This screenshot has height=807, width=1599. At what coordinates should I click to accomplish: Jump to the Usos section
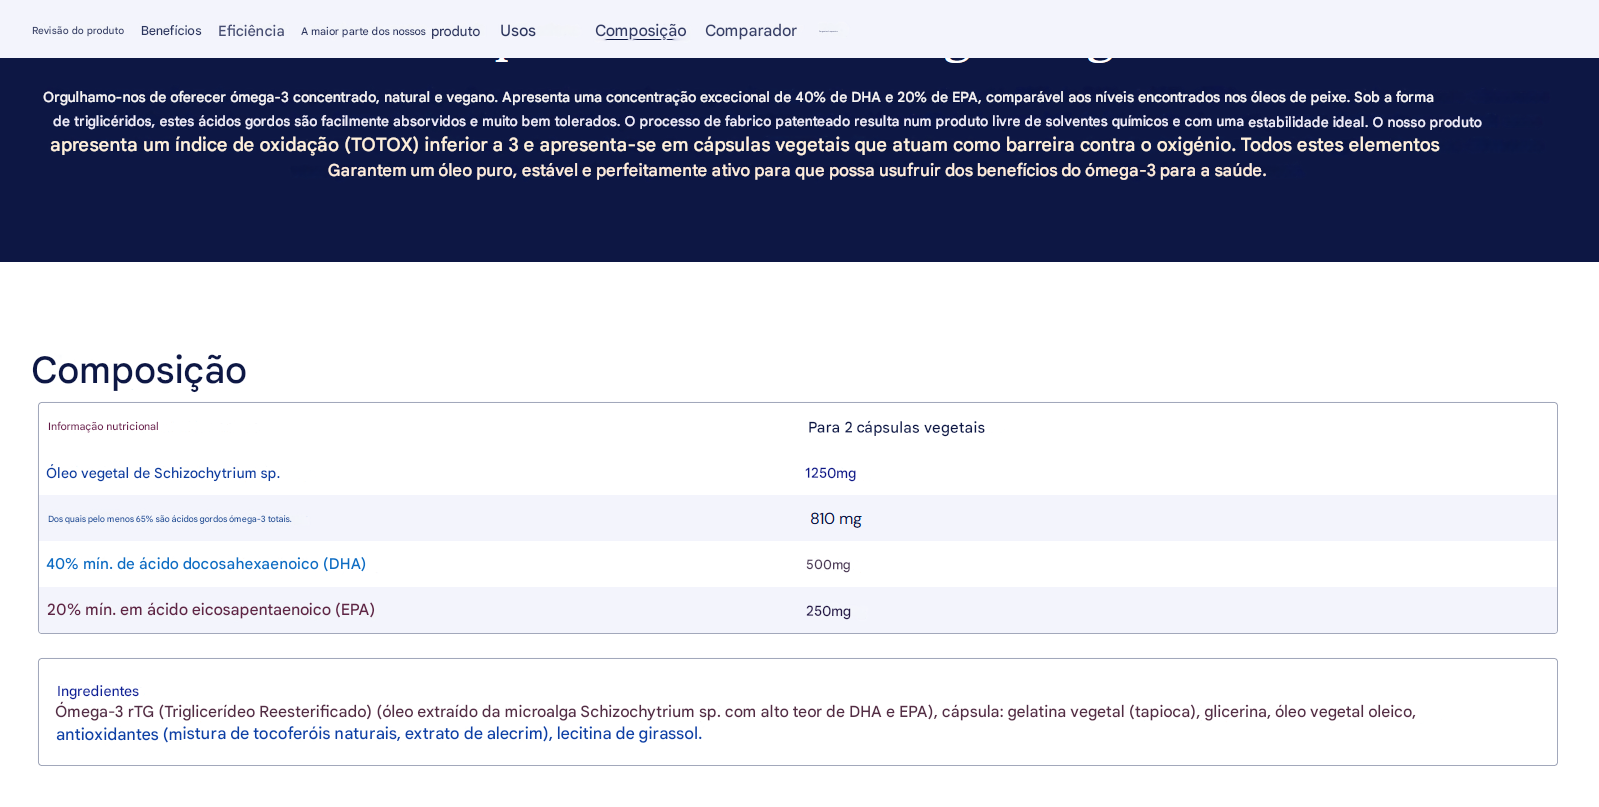(x=517, y=31)
